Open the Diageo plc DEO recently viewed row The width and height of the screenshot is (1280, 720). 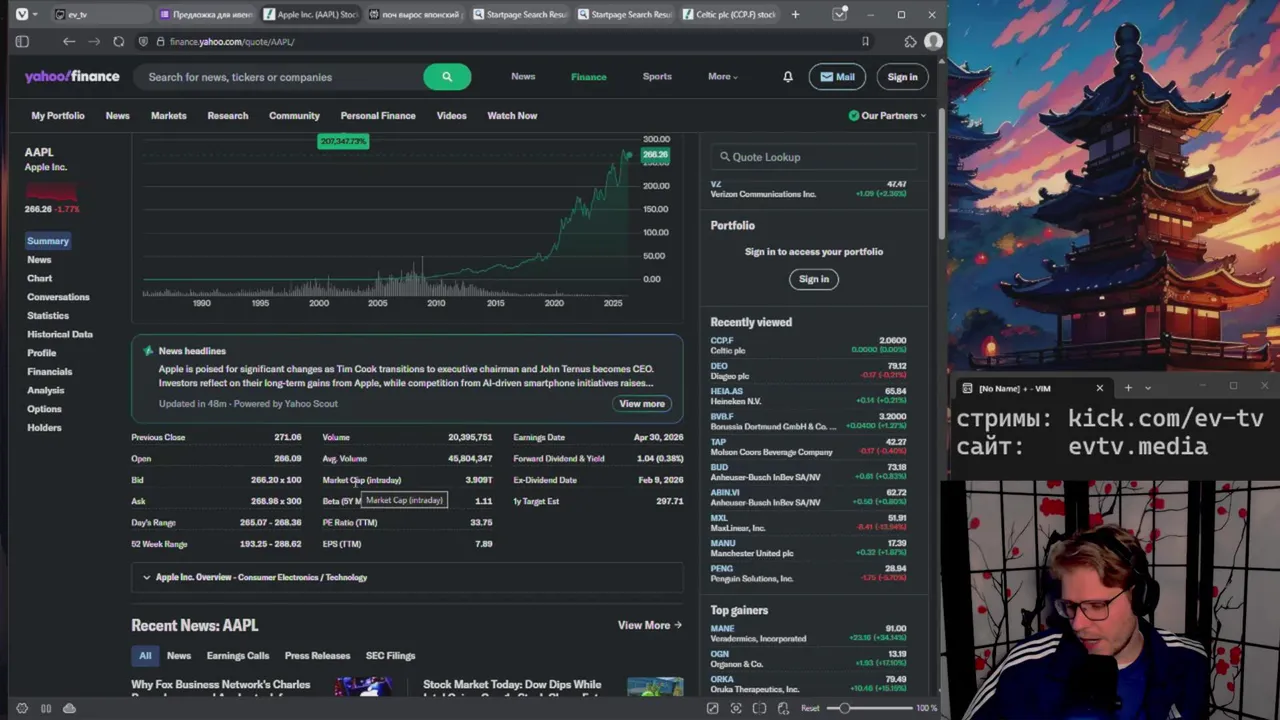pos(808,371)
